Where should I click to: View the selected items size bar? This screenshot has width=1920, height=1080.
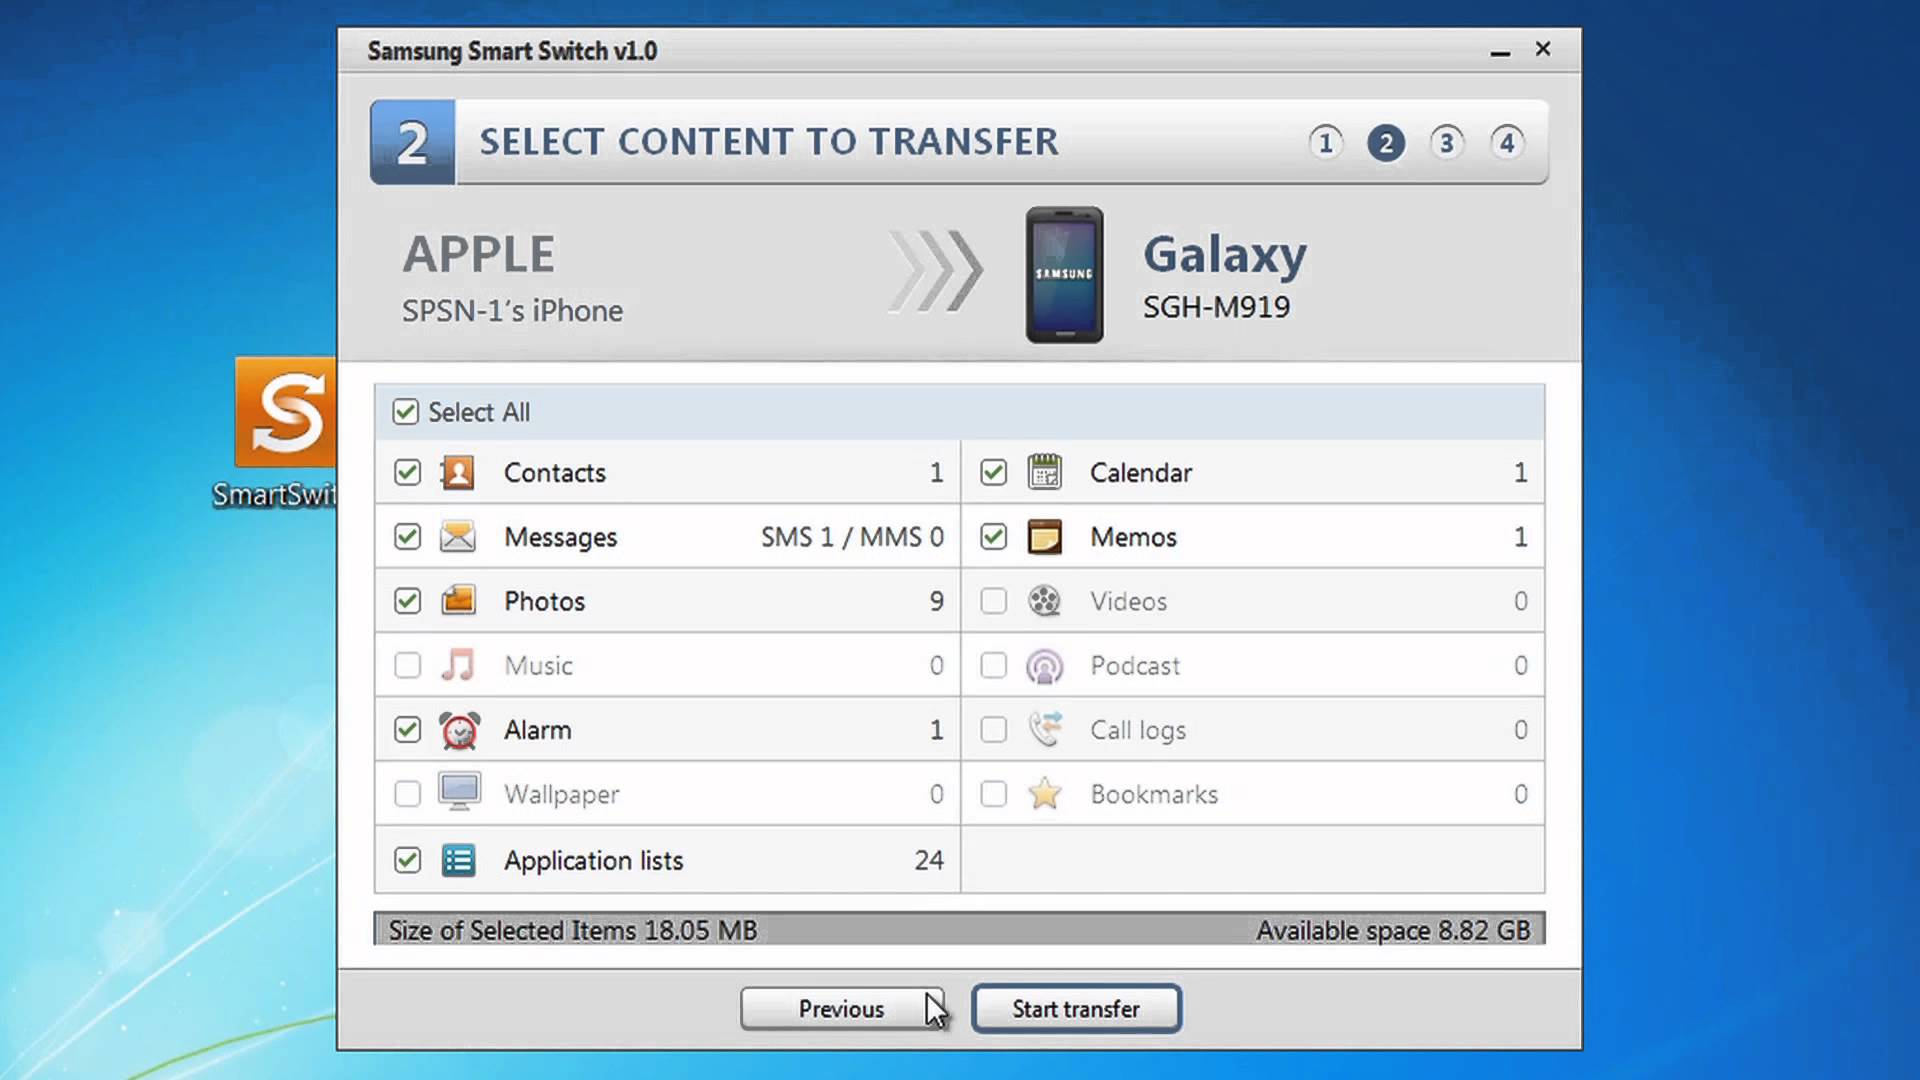point(959,931)
